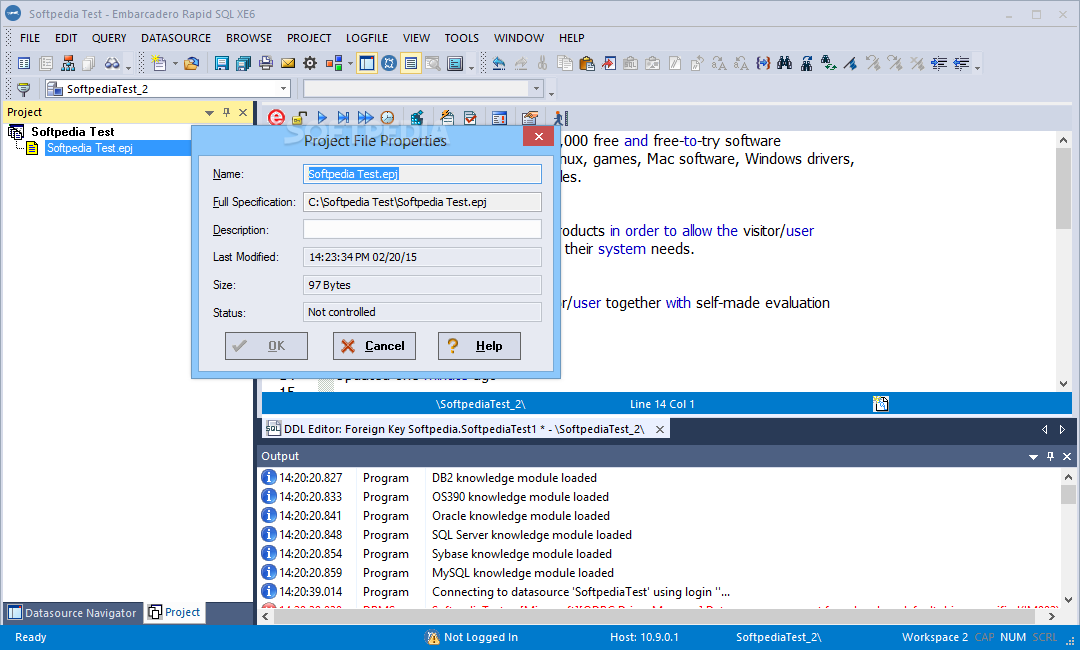Toggle pin on the Output panel
The width and height of the screenshot is (1080, 650).
1050,457
